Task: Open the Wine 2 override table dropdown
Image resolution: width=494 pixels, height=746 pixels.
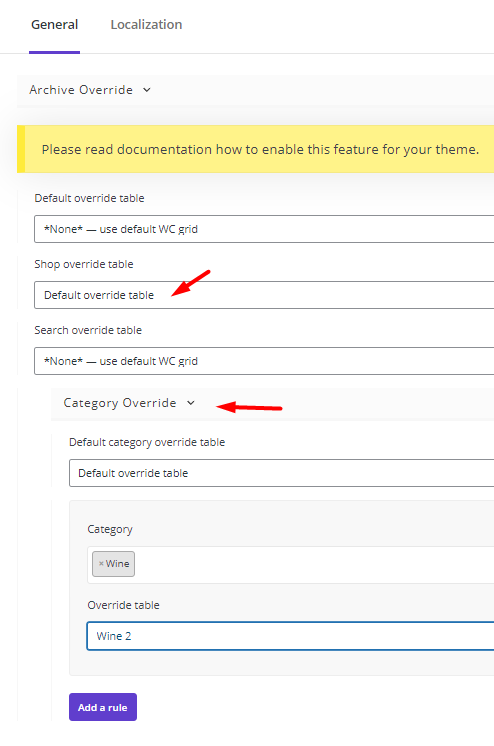Action: pyautogui.click(x=290, y=636)
